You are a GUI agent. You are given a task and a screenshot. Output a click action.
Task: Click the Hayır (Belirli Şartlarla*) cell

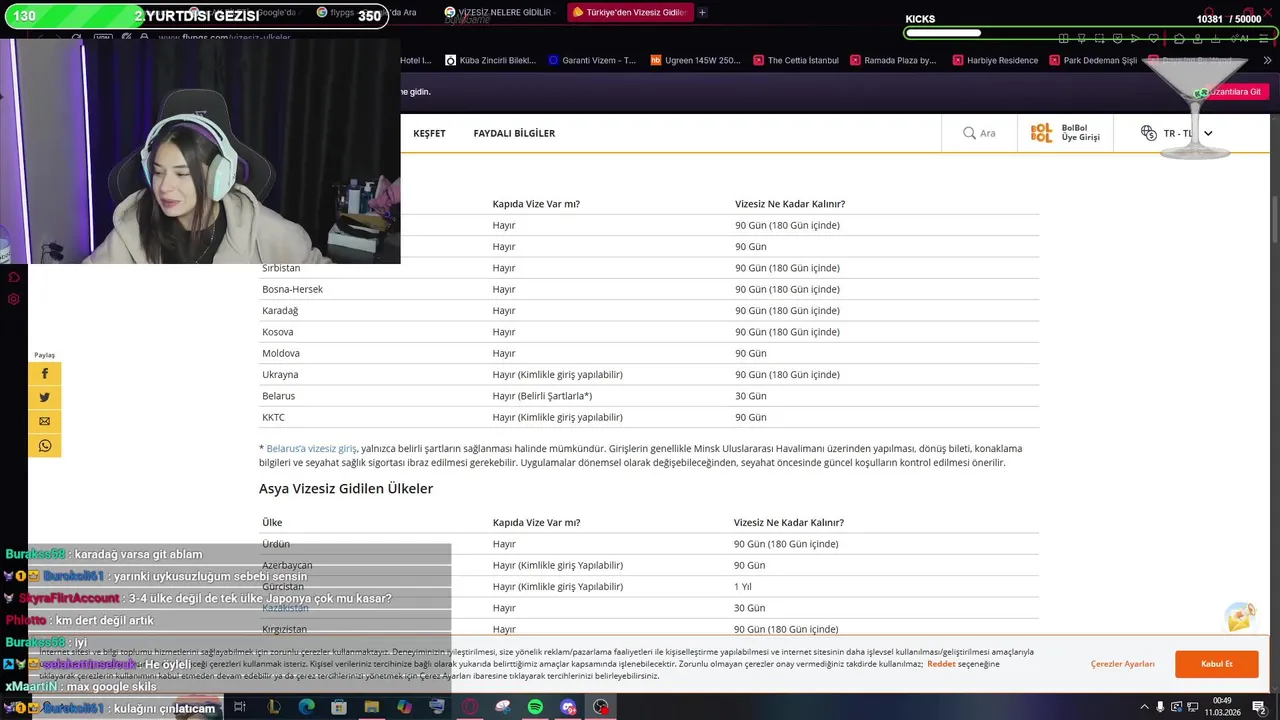(x=542, y=396)
